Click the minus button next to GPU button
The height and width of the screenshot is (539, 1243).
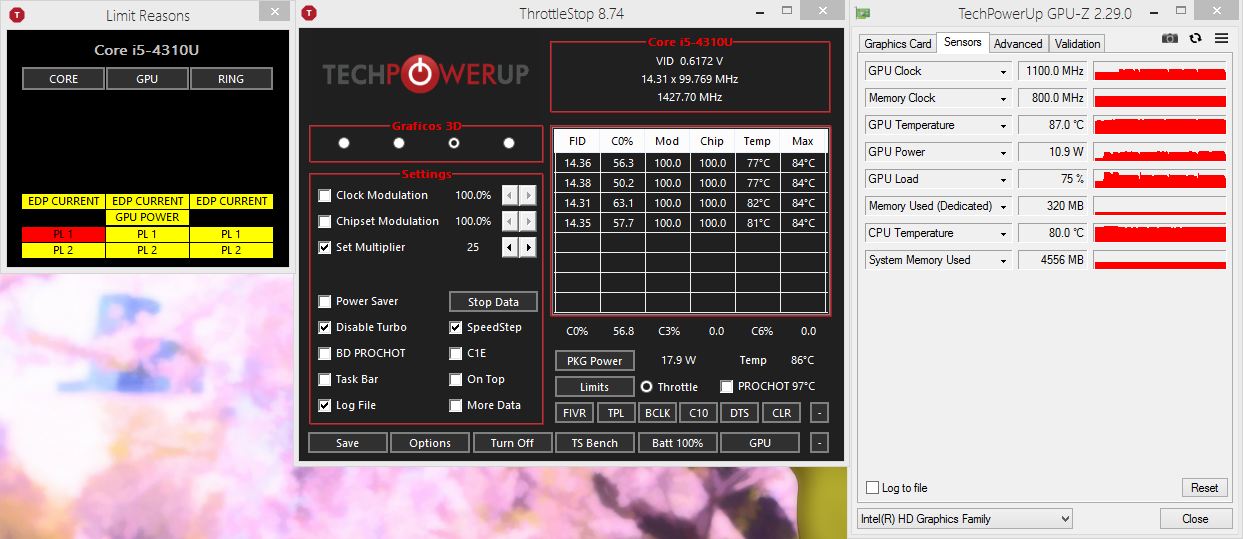click(819, 443)
